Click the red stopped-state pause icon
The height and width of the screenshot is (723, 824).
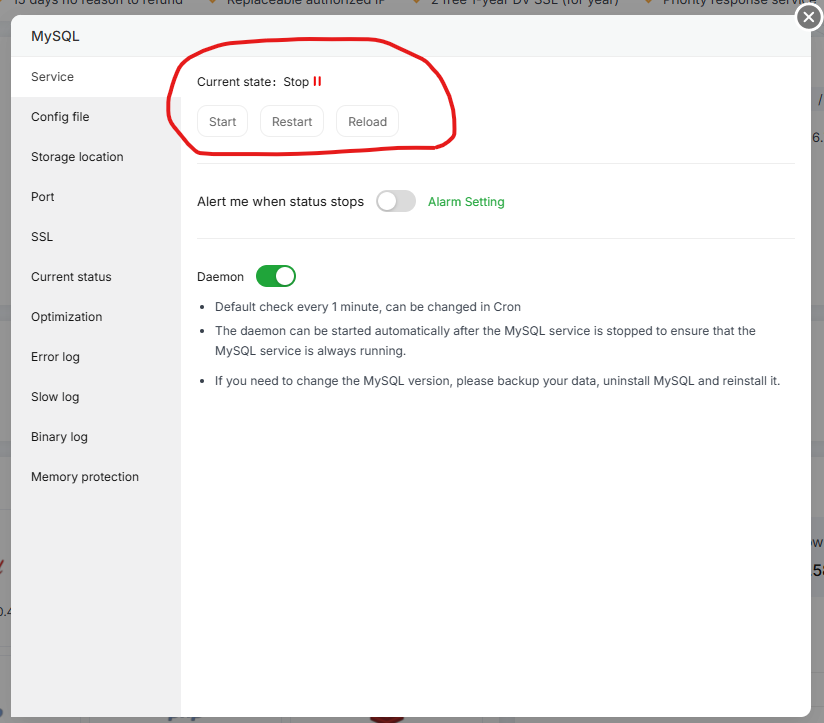coord(317,81)
